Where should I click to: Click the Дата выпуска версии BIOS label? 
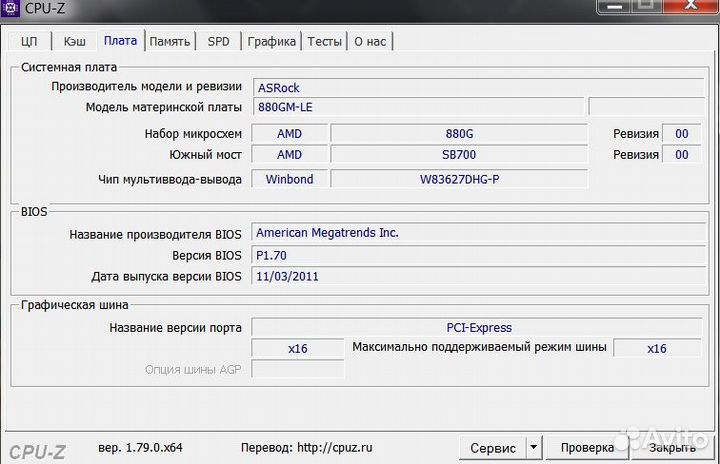pos(166,277)
